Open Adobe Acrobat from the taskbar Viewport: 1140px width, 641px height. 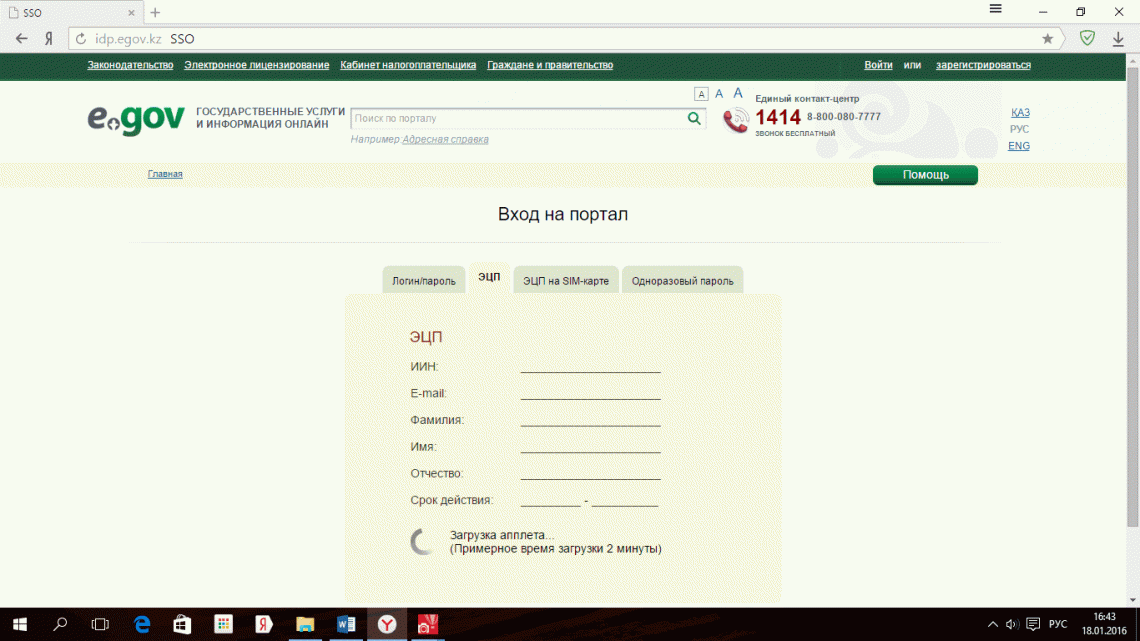(428, 625)
